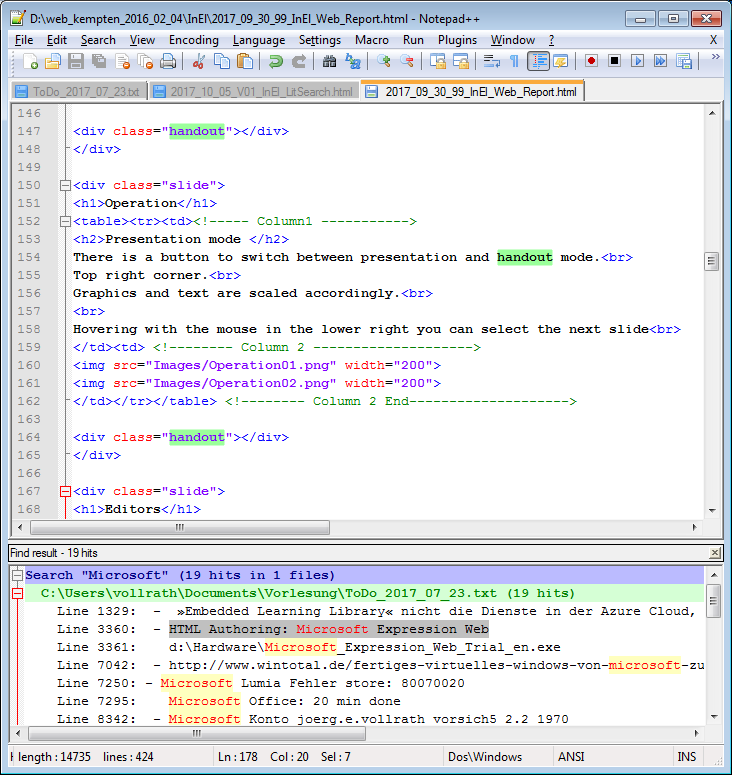The height and width of the screenshot is (775, 732).
Task: Save the current document with the floppy icon
Action: pos(76,62)
